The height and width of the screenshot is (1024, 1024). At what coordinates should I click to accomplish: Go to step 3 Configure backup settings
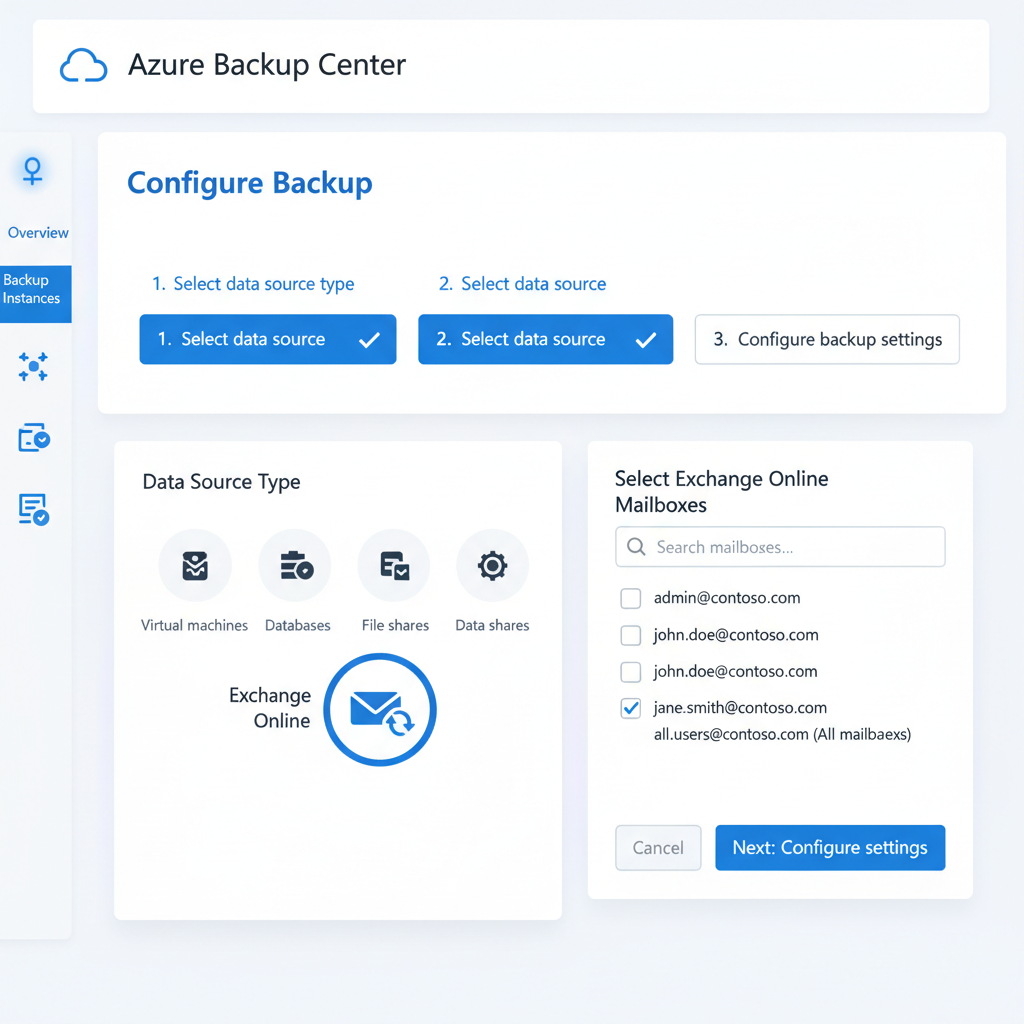827,340
